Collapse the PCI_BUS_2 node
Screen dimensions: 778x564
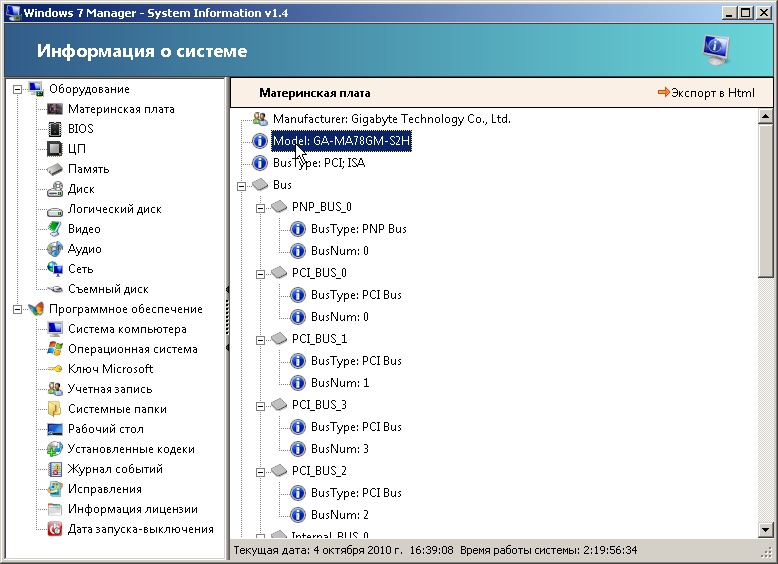click(260, 472)
